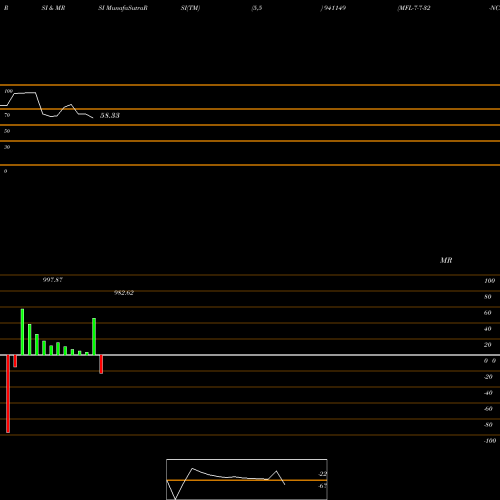This screenshot has height=500, width=500.
Task: Click the 'SI MunafaSutraR' header text
Action: [x=123, y=8]
